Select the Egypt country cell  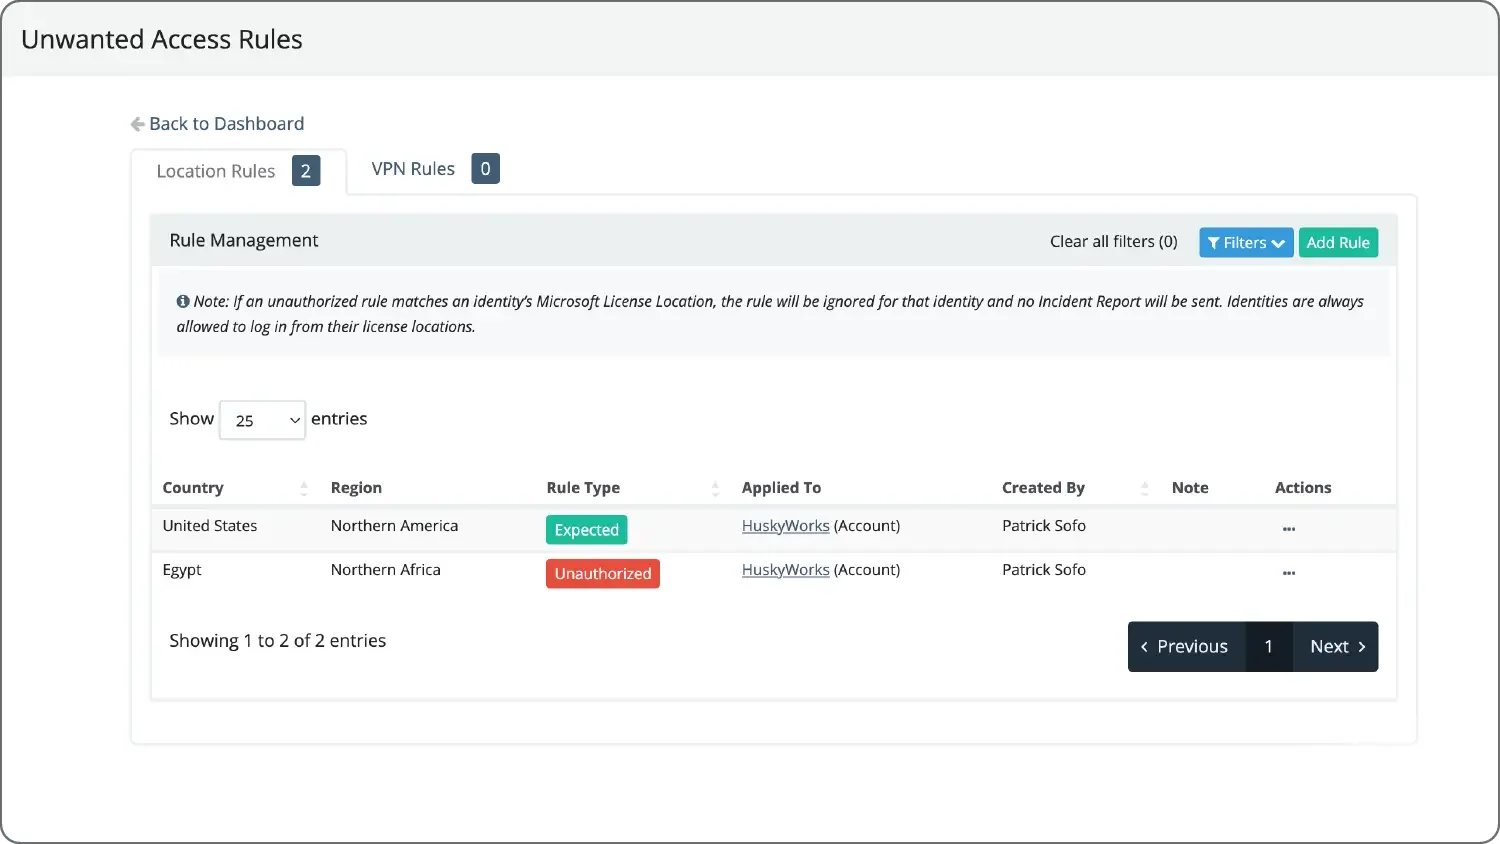point(182,570)
